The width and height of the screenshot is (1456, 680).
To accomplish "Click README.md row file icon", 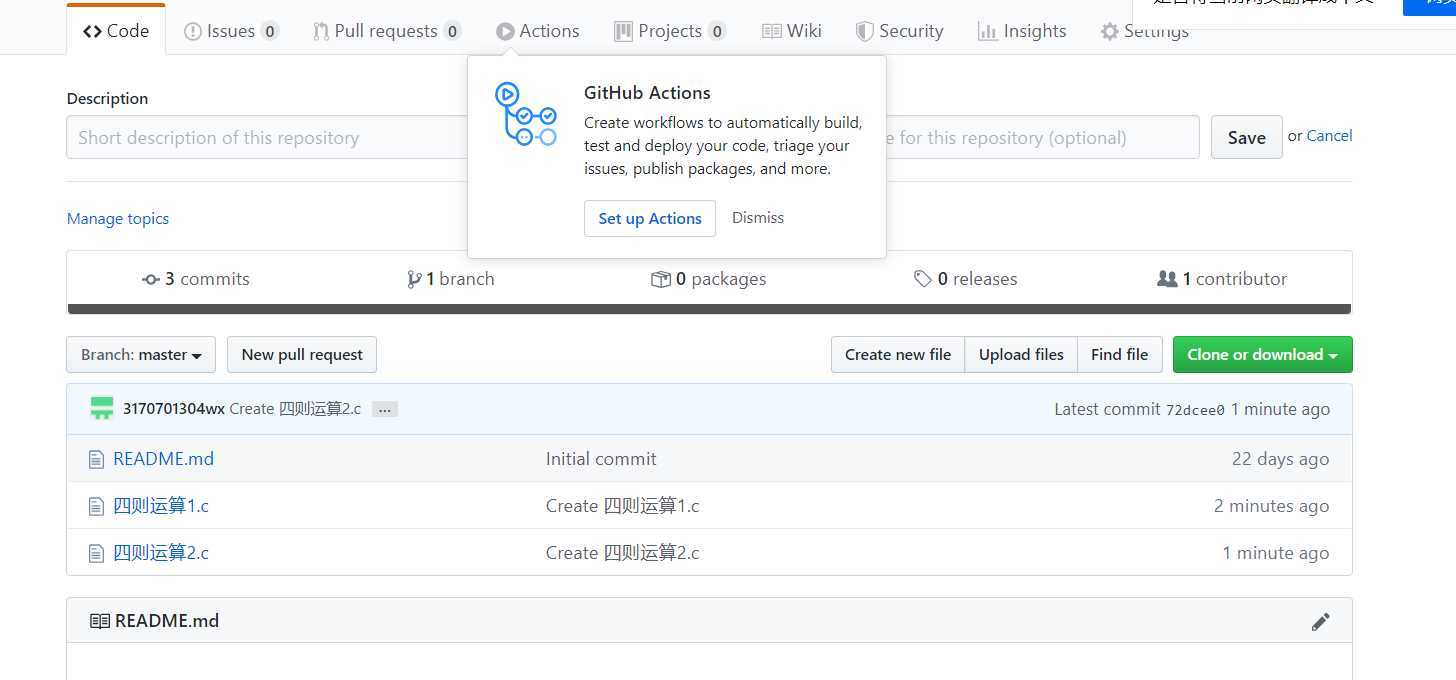I will click(96, 460).
